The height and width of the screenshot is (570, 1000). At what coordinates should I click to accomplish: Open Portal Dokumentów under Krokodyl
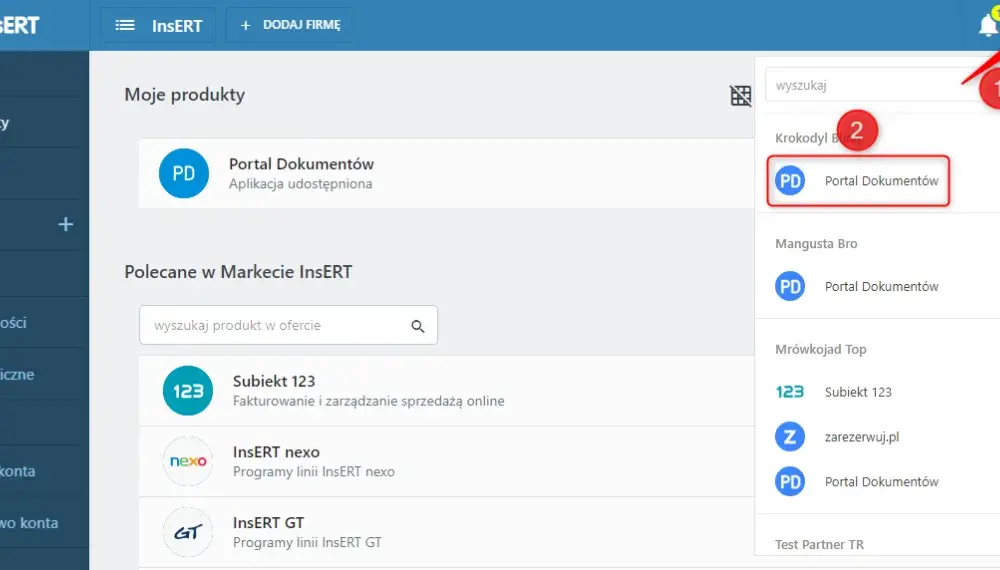[858, 180]
